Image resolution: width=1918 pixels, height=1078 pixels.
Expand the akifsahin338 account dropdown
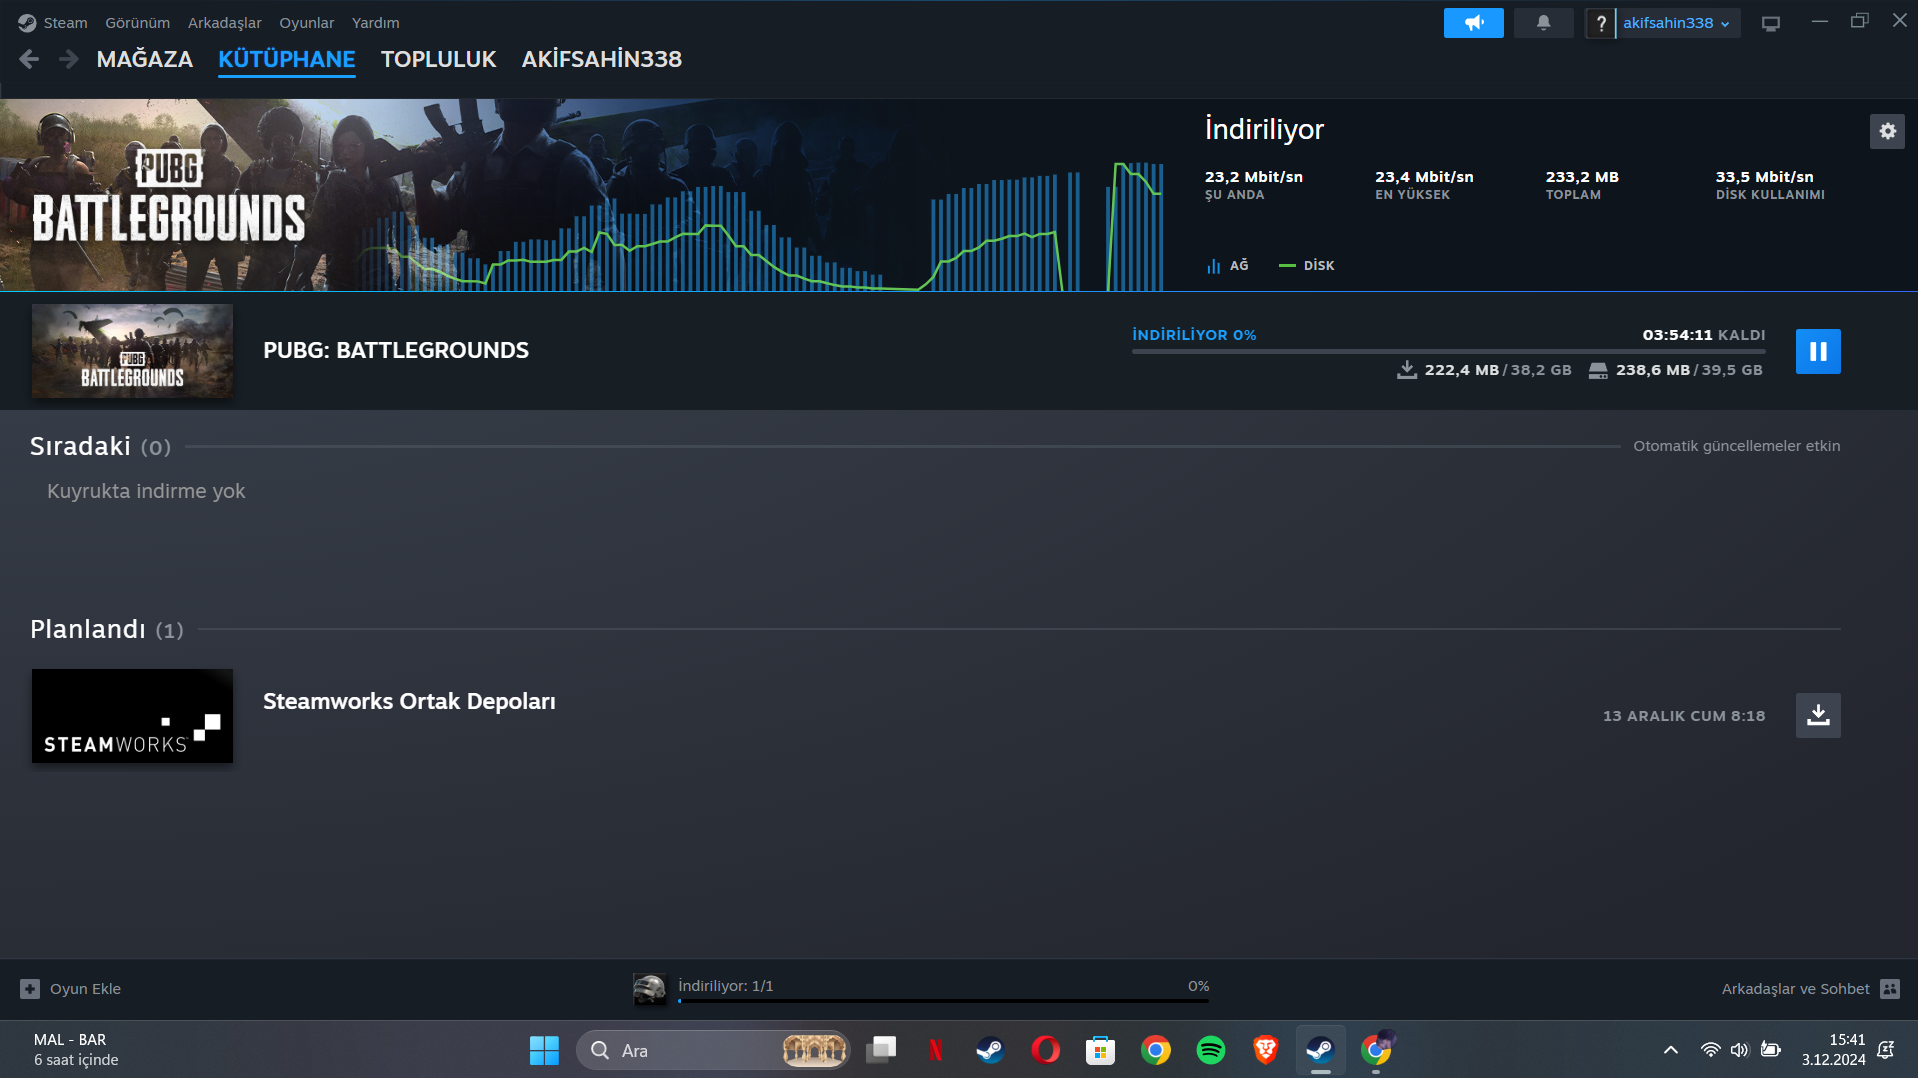click(x=1677, y=23)
